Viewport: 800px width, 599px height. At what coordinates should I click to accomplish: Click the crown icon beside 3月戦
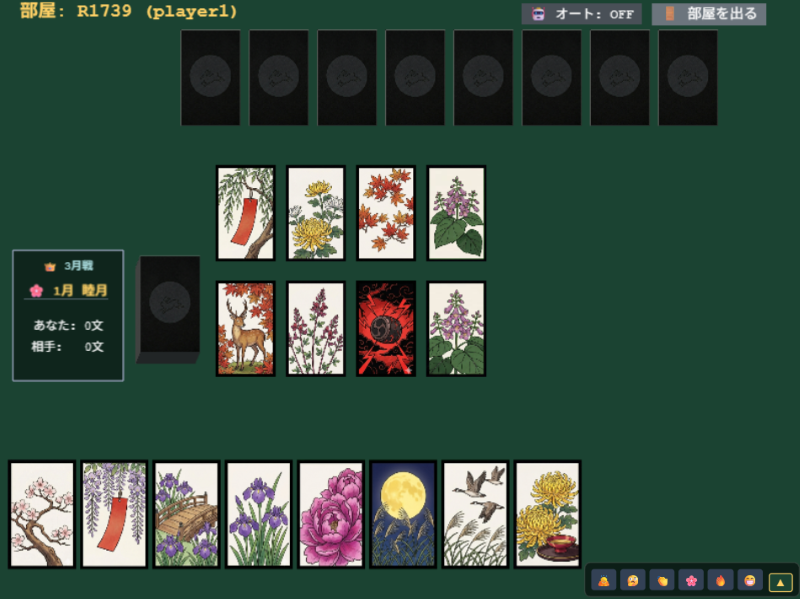coord(50,266)
